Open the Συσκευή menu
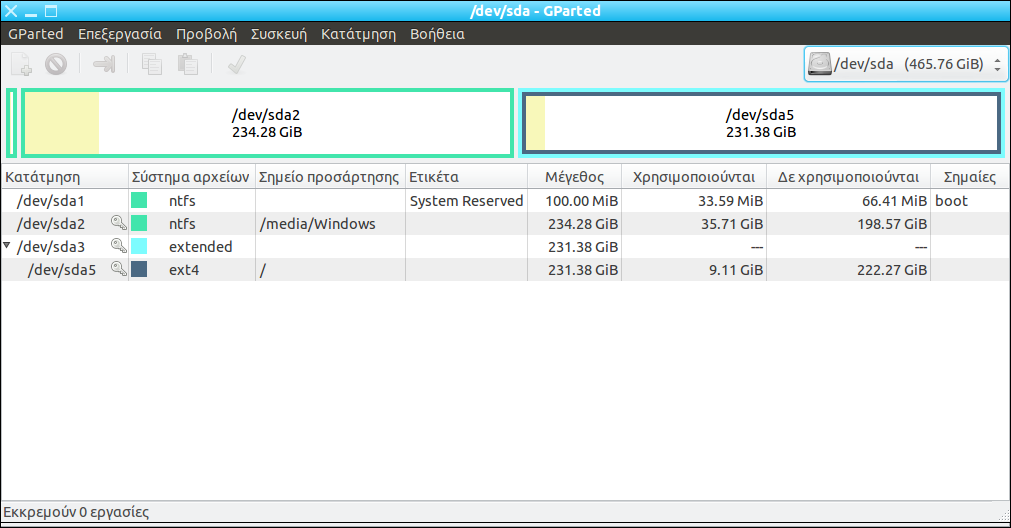1011x528 pixels. [x=279, y=34]
